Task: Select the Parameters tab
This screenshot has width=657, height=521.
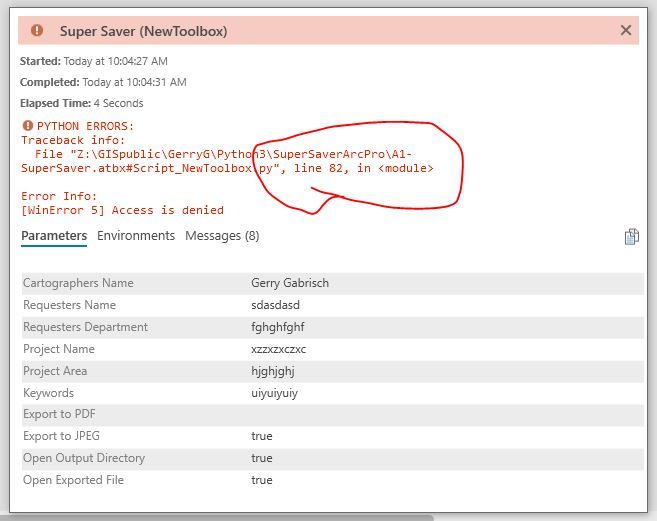Action: click(54, 236)
